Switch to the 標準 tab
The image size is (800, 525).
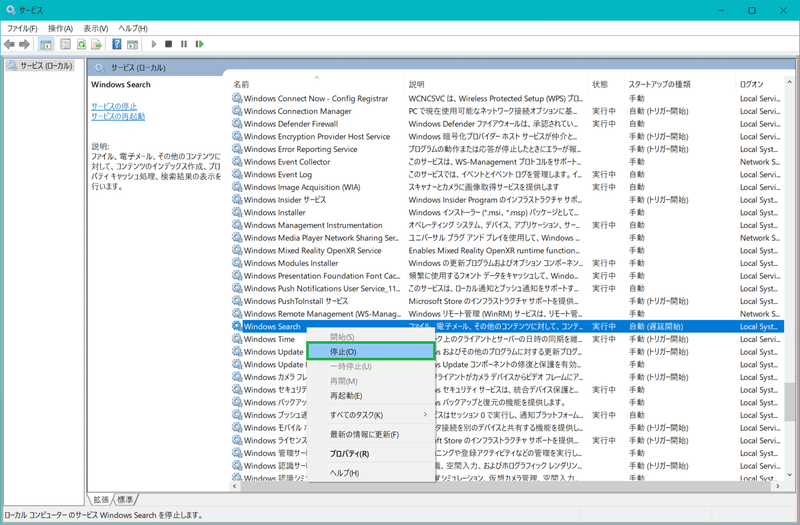[125, 499]
